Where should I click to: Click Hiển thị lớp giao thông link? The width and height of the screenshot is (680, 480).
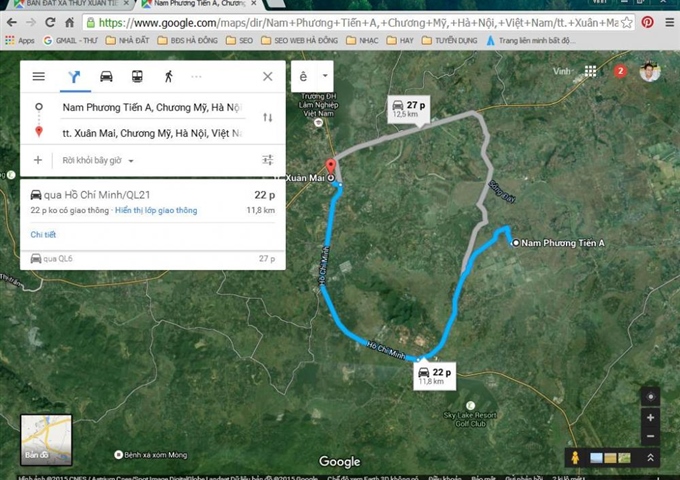point(156,211)
